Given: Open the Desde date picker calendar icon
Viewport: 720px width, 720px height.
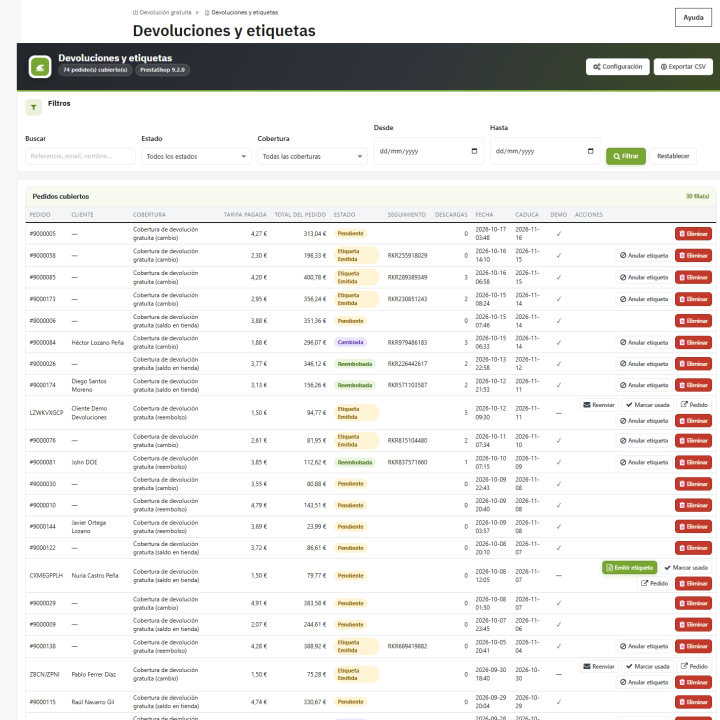Looking at the screenshot, I should pos(474,151).
